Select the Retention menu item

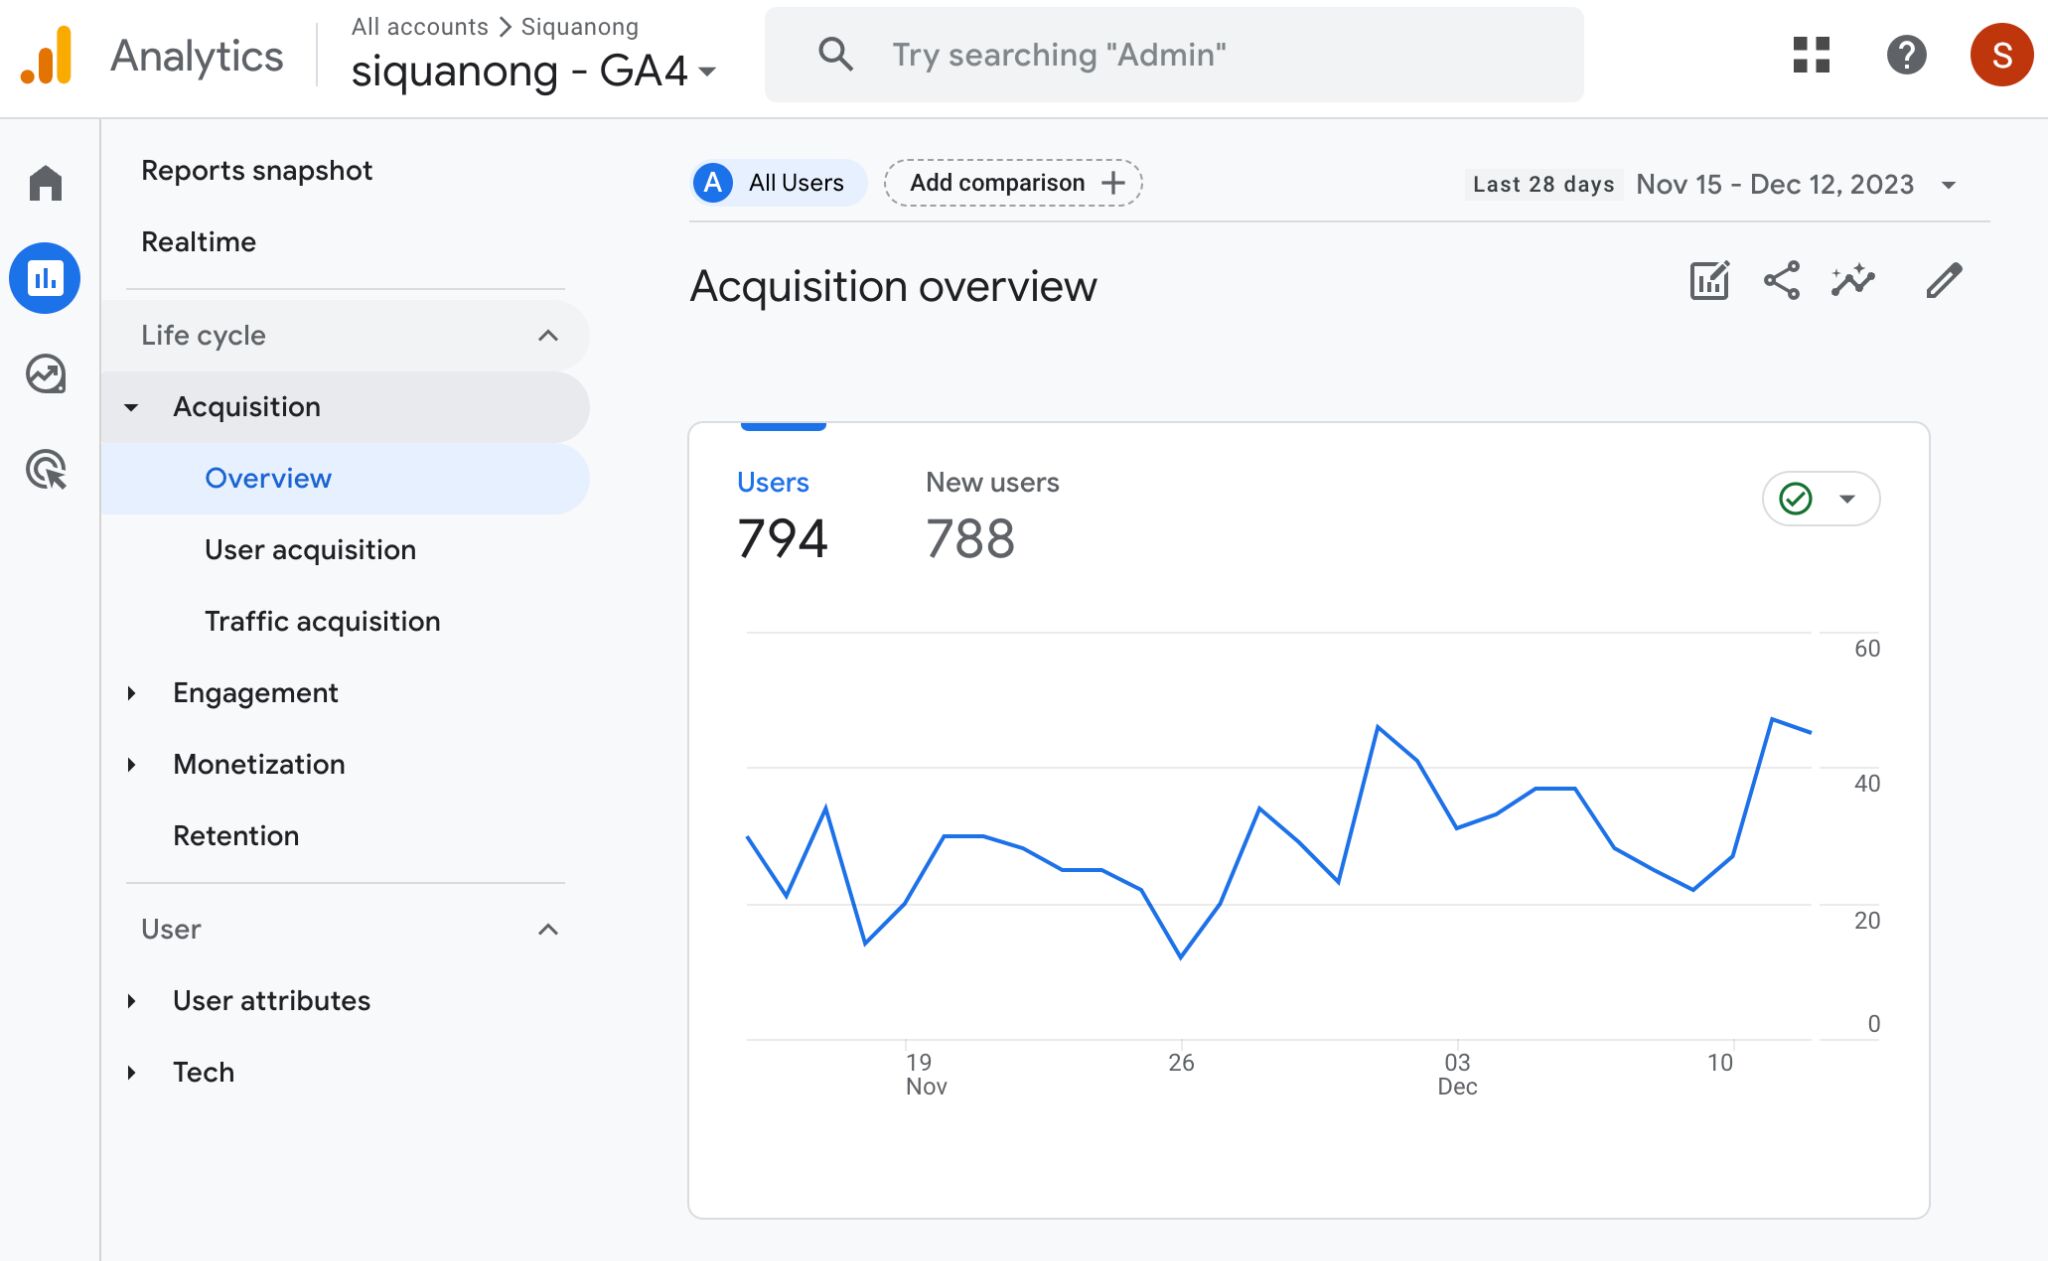[236, 835]
